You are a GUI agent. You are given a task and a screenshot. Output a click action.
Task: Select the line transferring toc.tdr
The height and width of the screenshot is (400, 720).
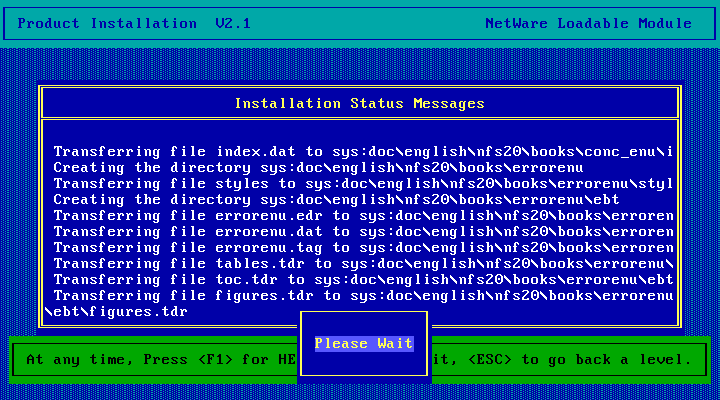point(363,280)
